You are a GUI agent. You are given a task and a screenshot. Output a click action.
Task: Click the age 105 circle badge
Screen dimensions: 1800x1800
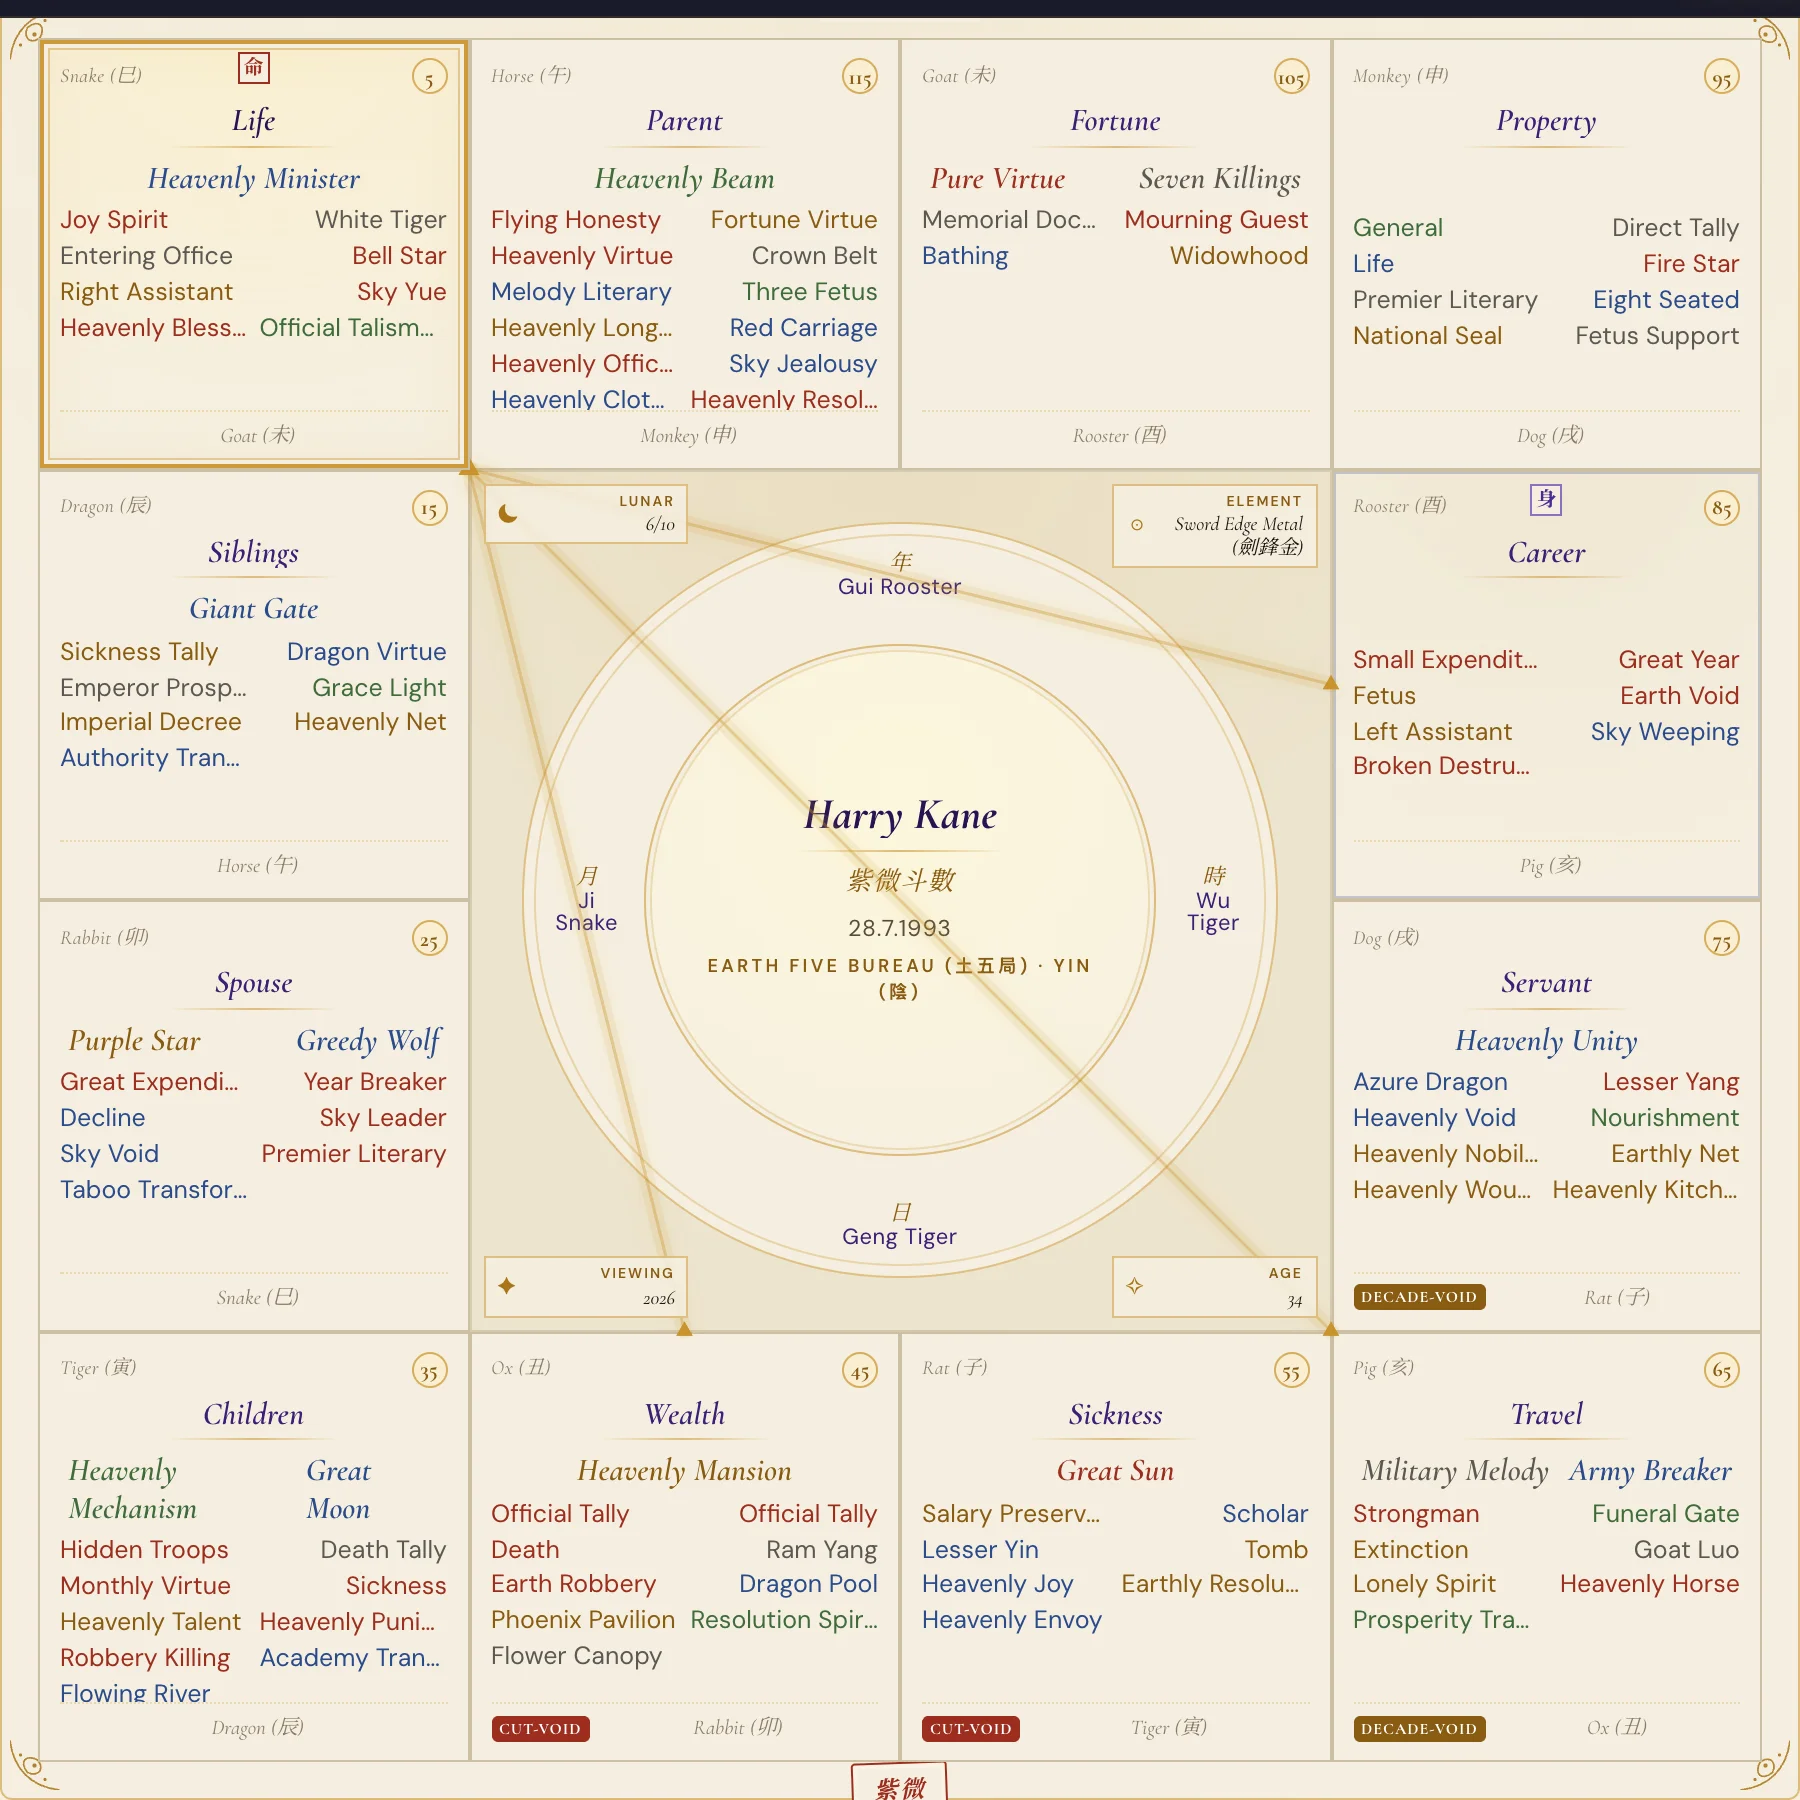[x=1291, y=77]
